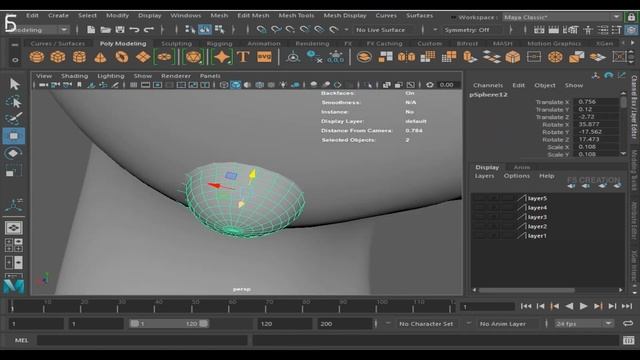Open the No Character Set dropdown
This screenshot has height=360, width=640.
click(426, 324)
